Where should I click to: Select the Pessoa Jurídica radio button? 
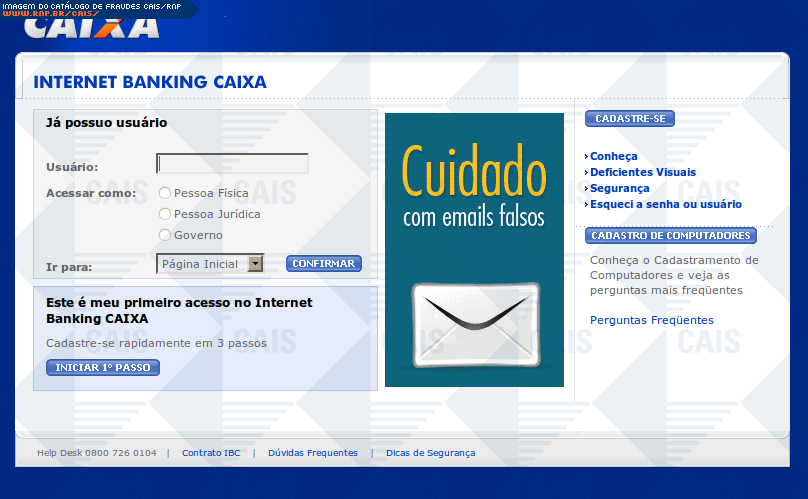[165, 214]
